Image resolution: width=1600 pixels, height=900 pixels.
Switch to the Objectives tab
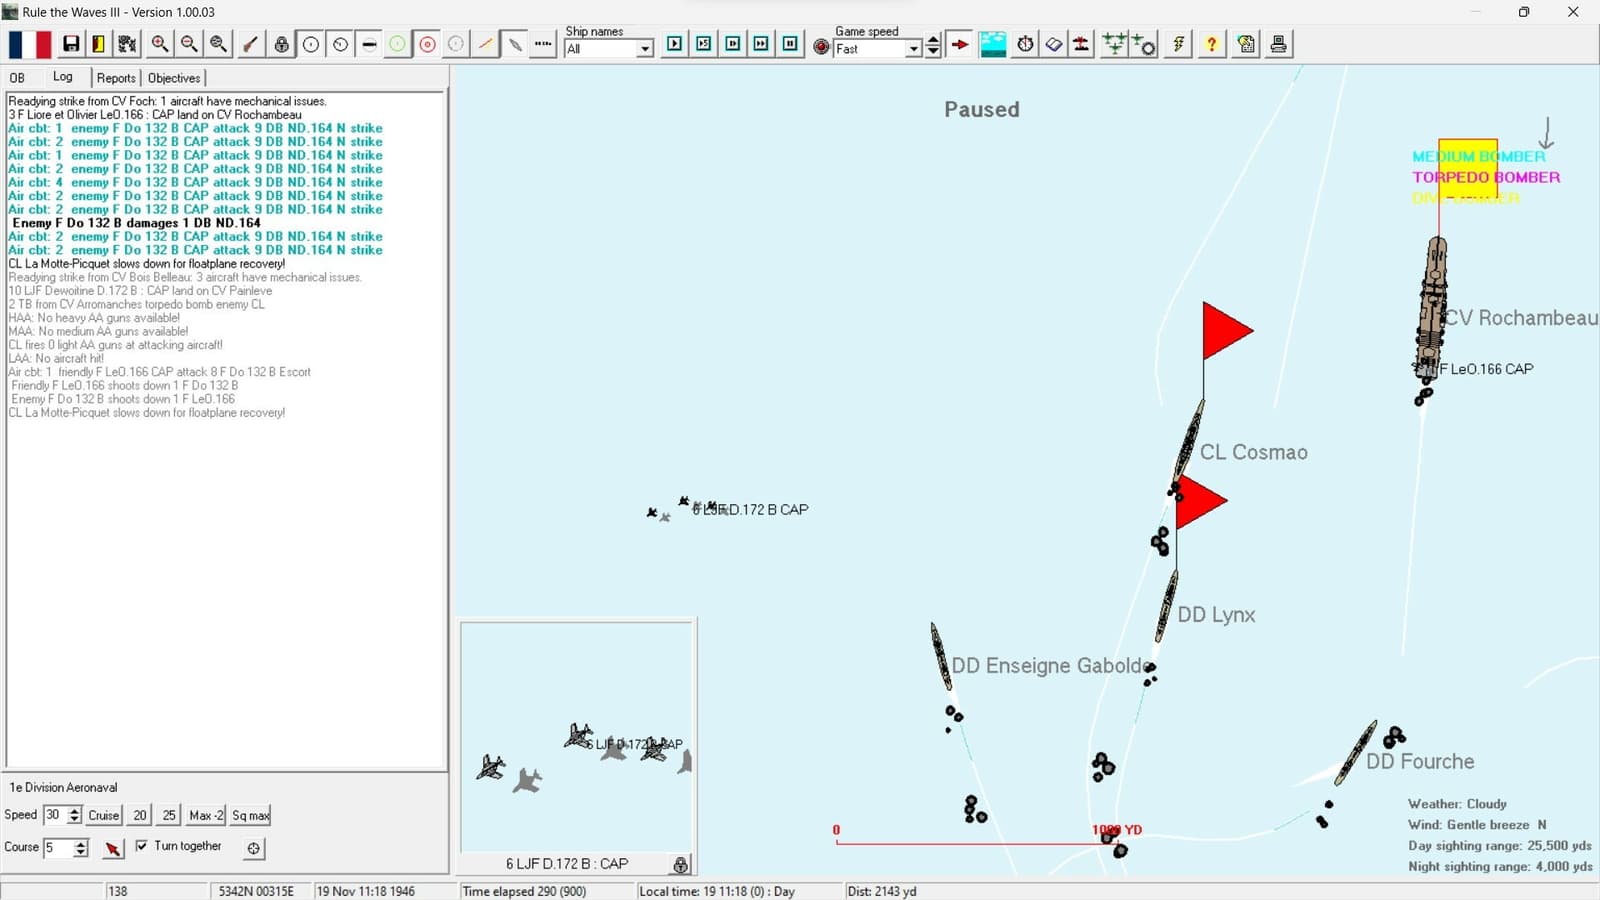click(x=174, y=78)
